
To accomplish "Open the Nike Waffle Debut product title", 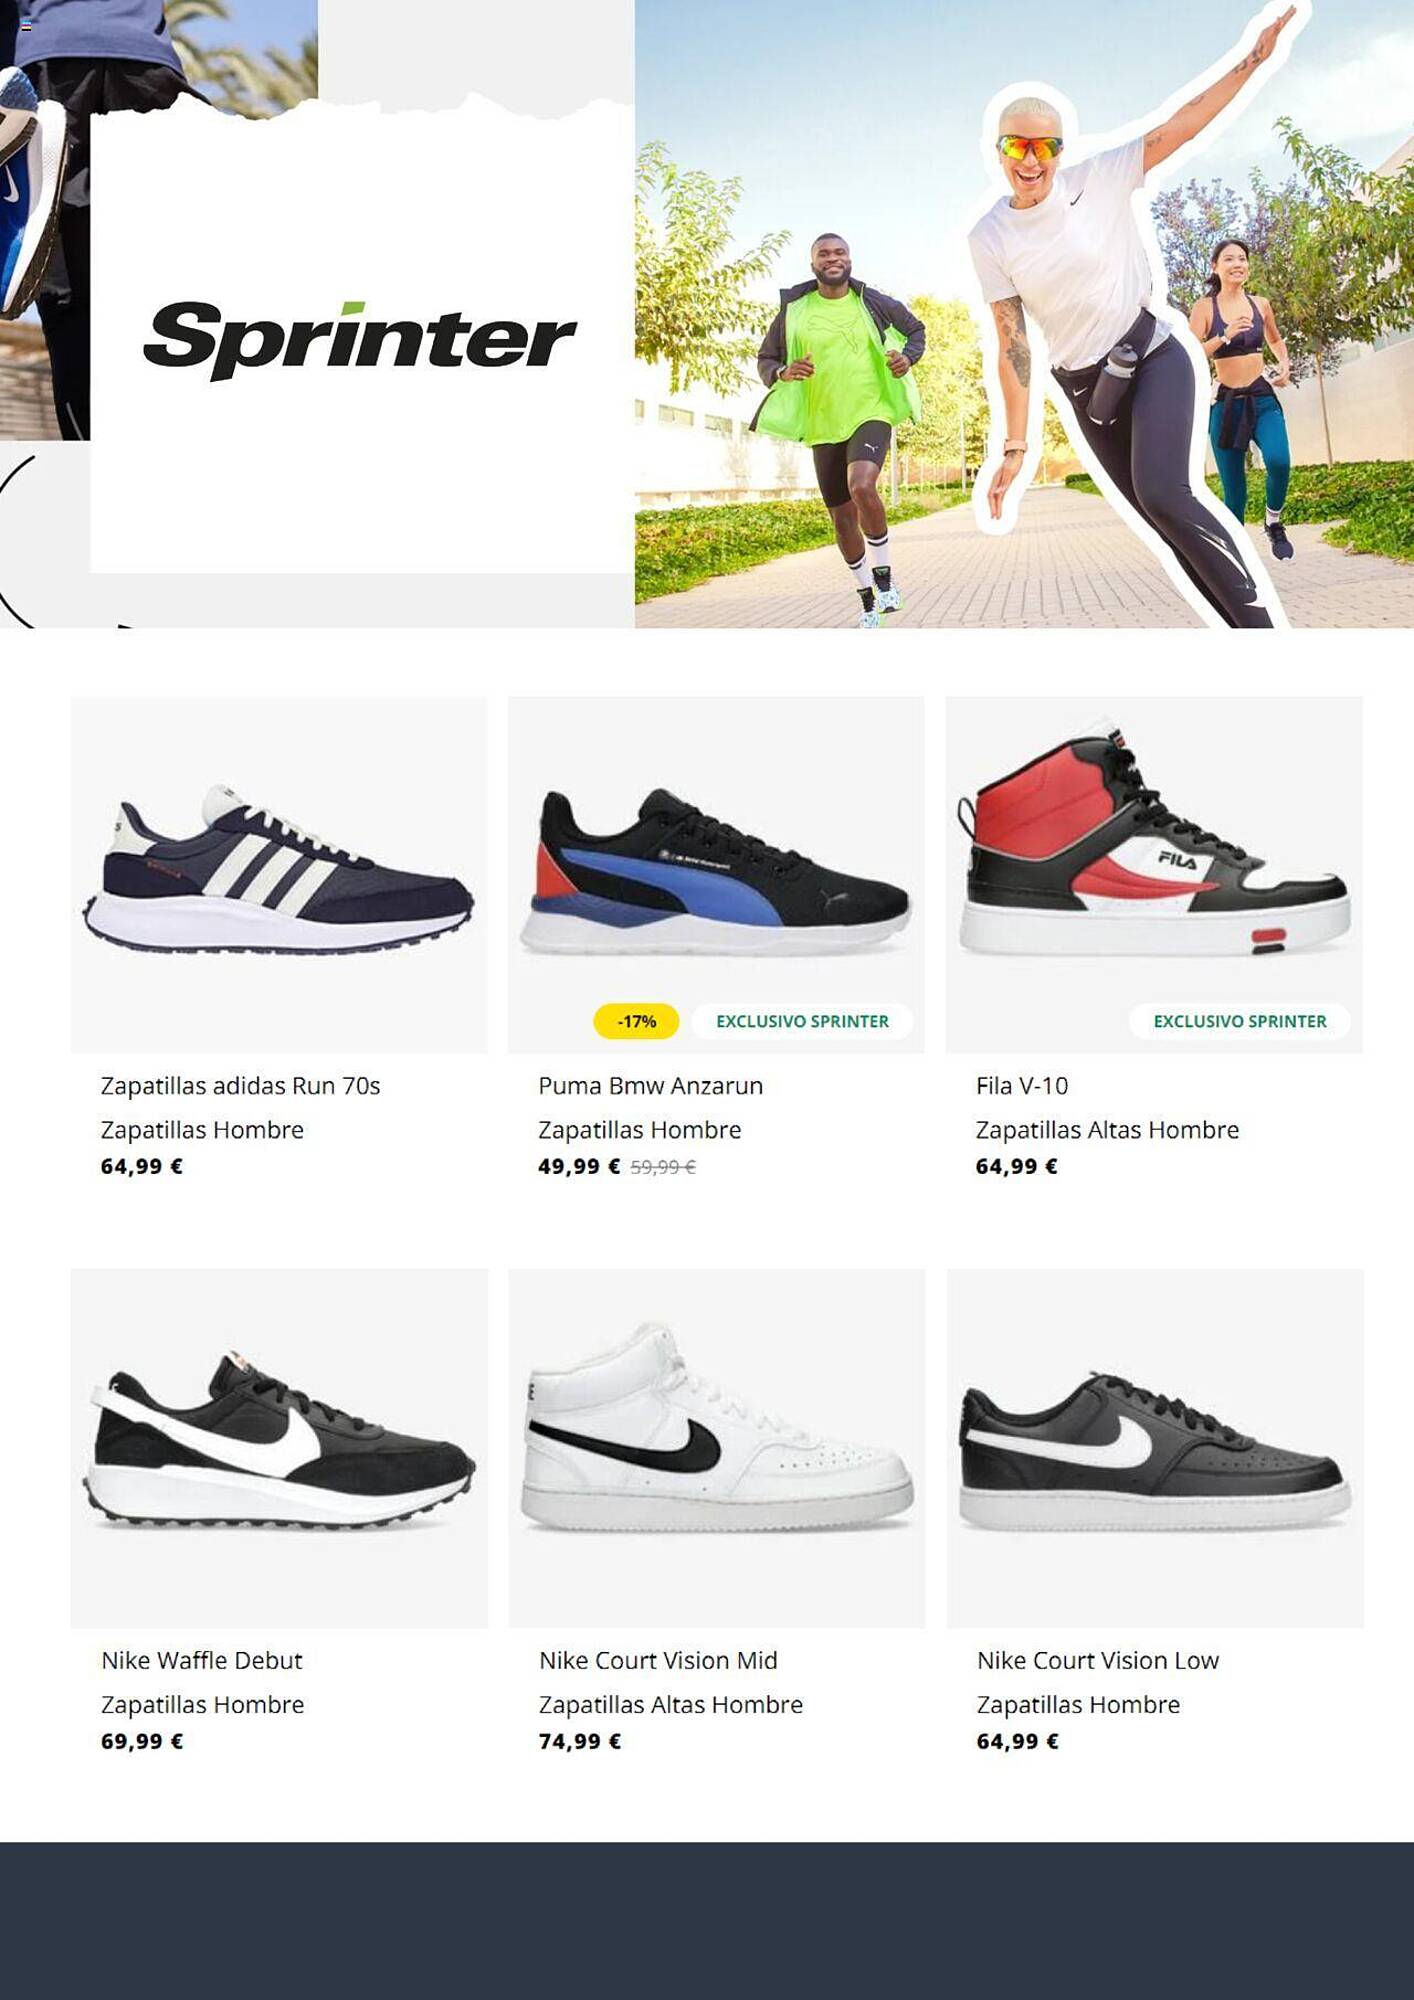I will point(202,1660).
